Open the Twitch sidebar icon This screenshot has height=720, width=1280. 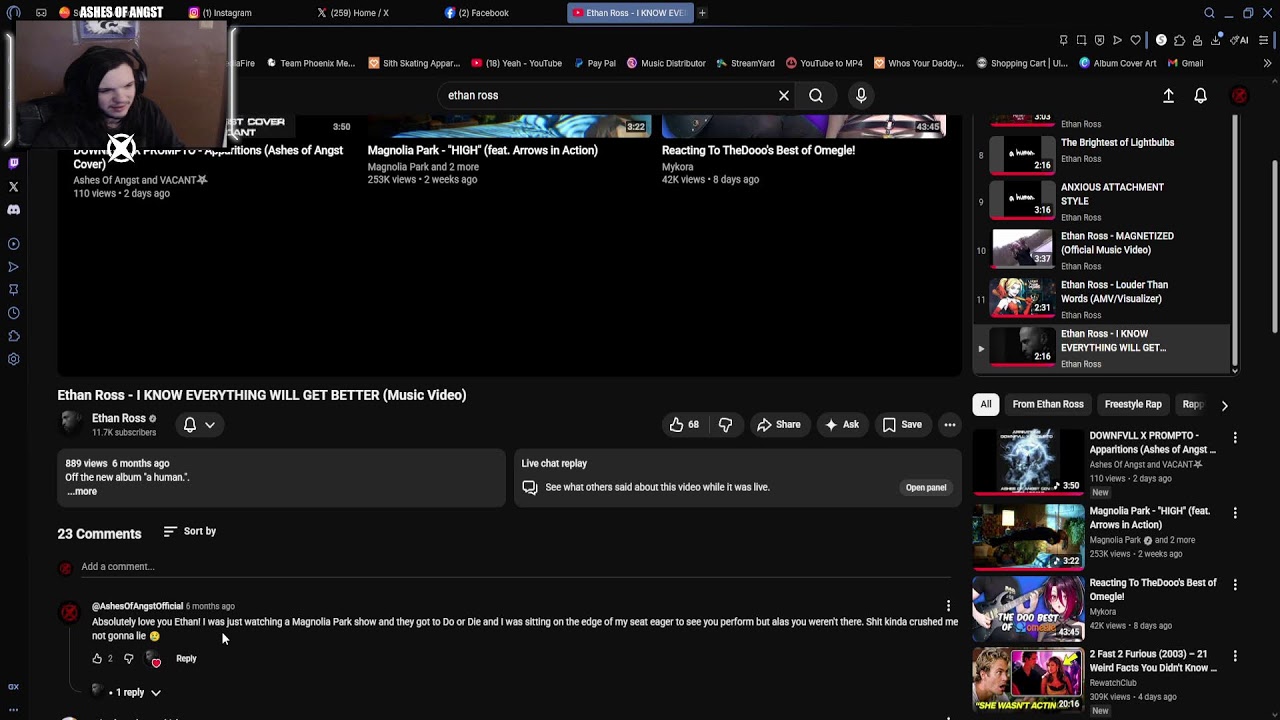coord(13,163)
